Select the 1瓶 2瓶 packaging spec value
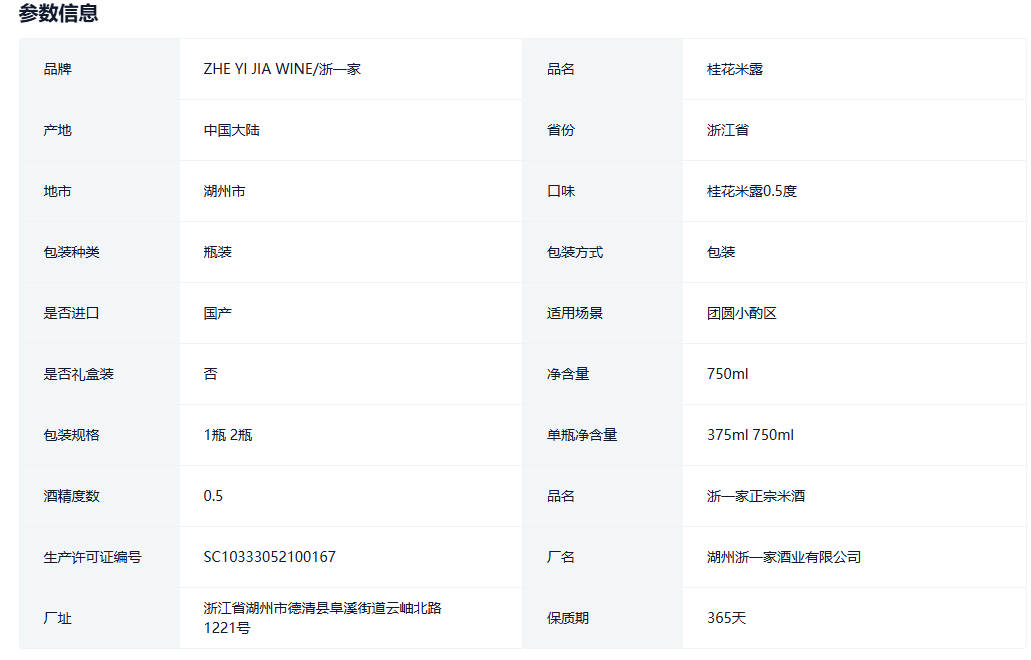 228,435
